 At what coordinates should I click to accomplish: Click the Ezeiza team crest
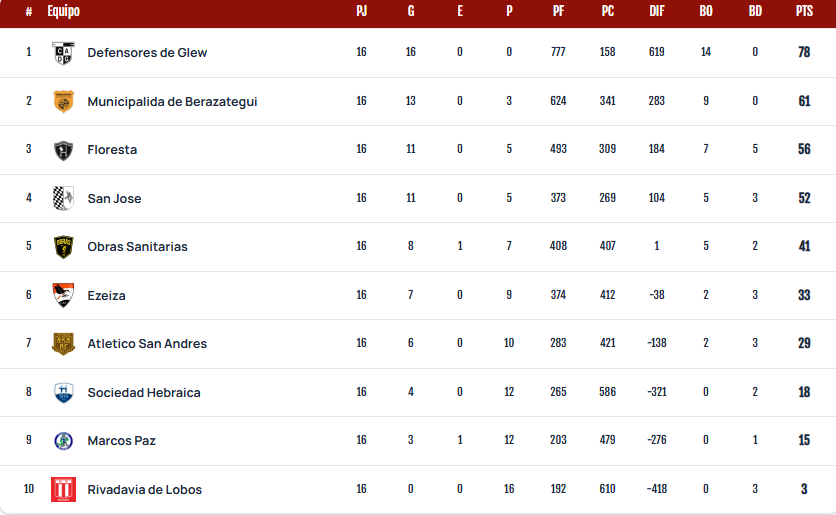tap(63, 295)
